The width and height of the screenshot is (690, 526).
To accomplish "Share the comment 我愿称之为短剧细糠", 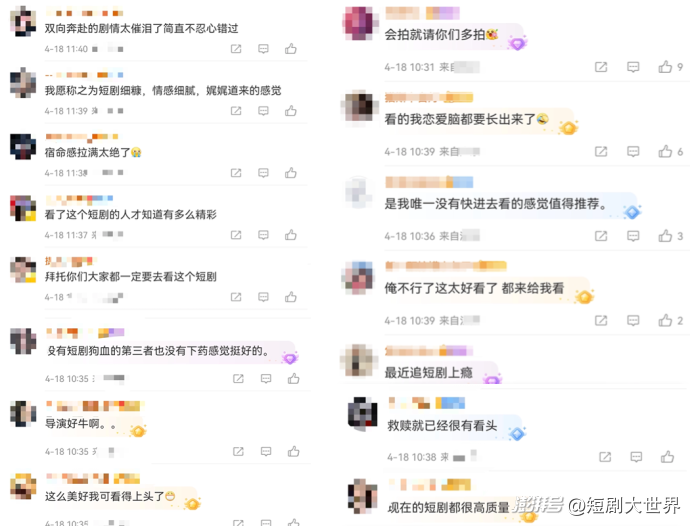I will (236, 111).
